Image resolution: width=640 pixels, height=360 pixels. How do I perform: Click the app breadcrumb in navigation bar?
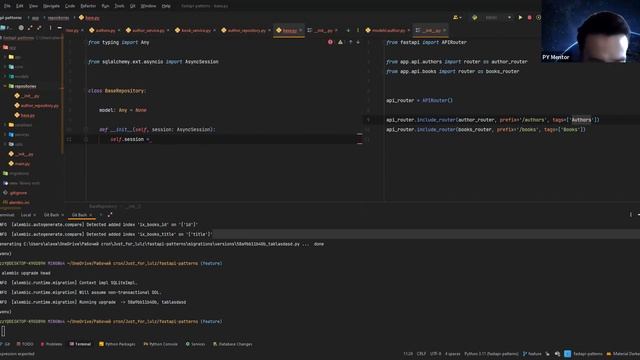click(x=36, y=18)
